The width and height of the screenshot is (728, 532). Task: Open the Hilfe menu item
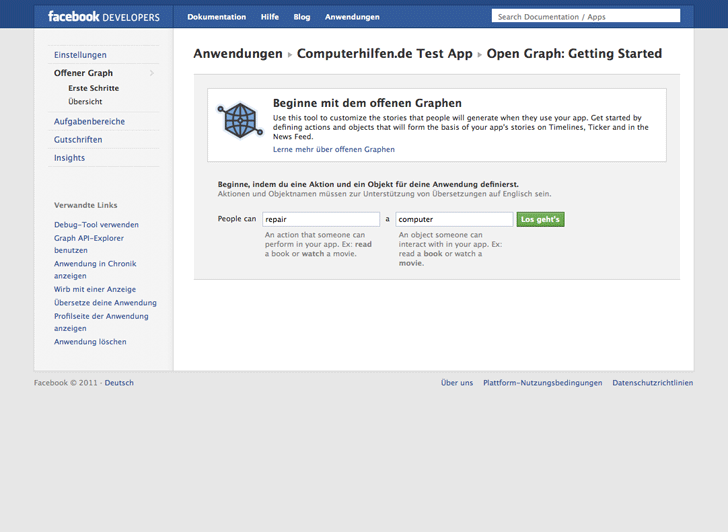pos(270,17)
